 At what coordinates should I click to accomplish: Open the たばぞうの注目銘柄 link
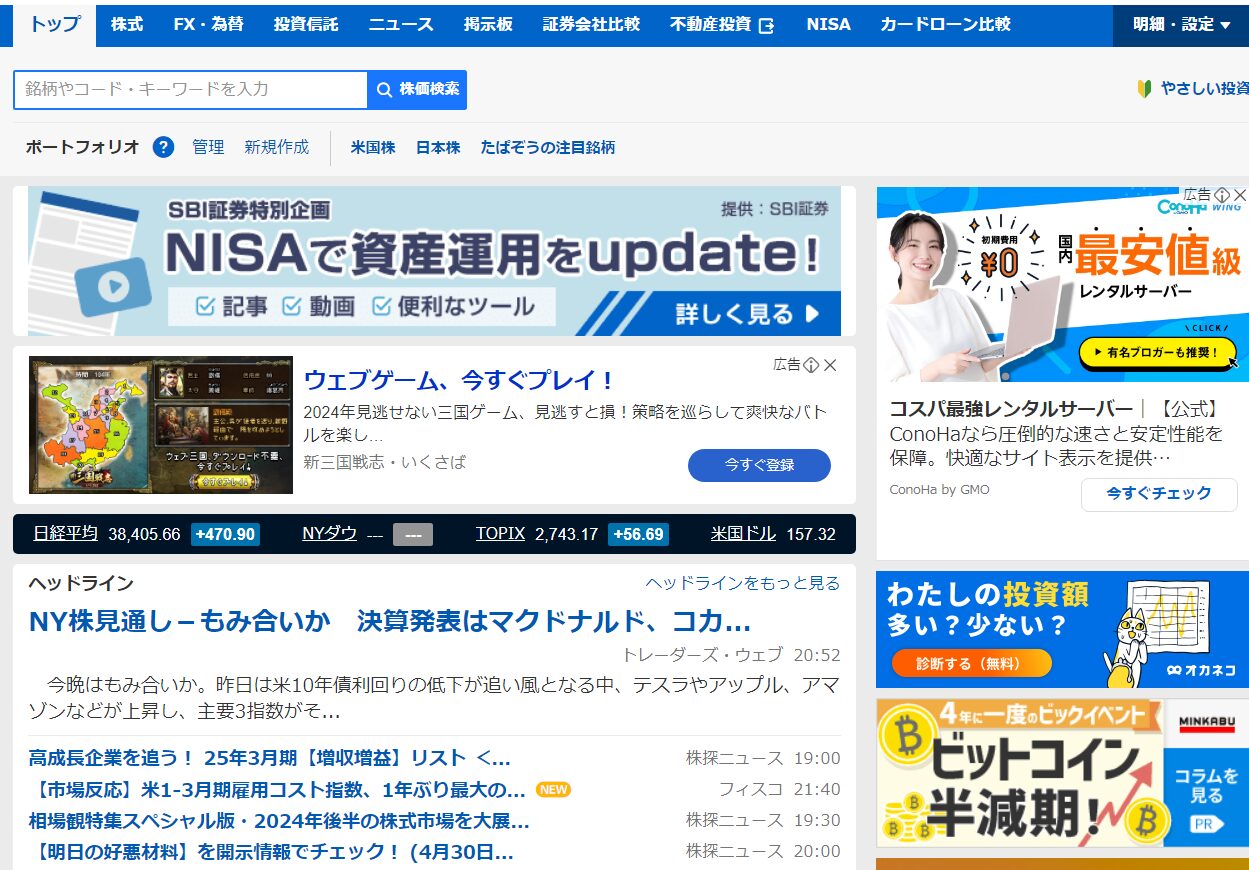point(547,147)
